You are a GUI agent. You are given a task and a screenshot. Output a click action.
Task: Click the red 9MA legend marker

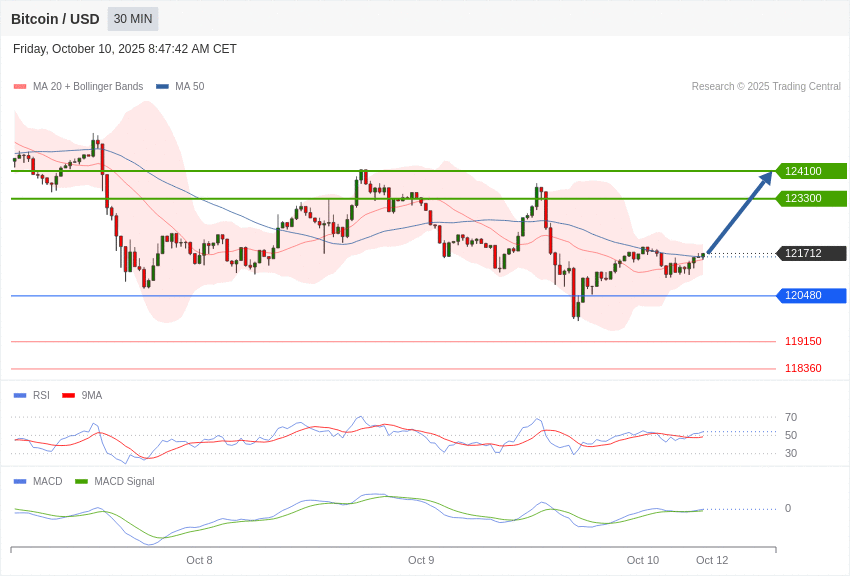tap(68, 396)
